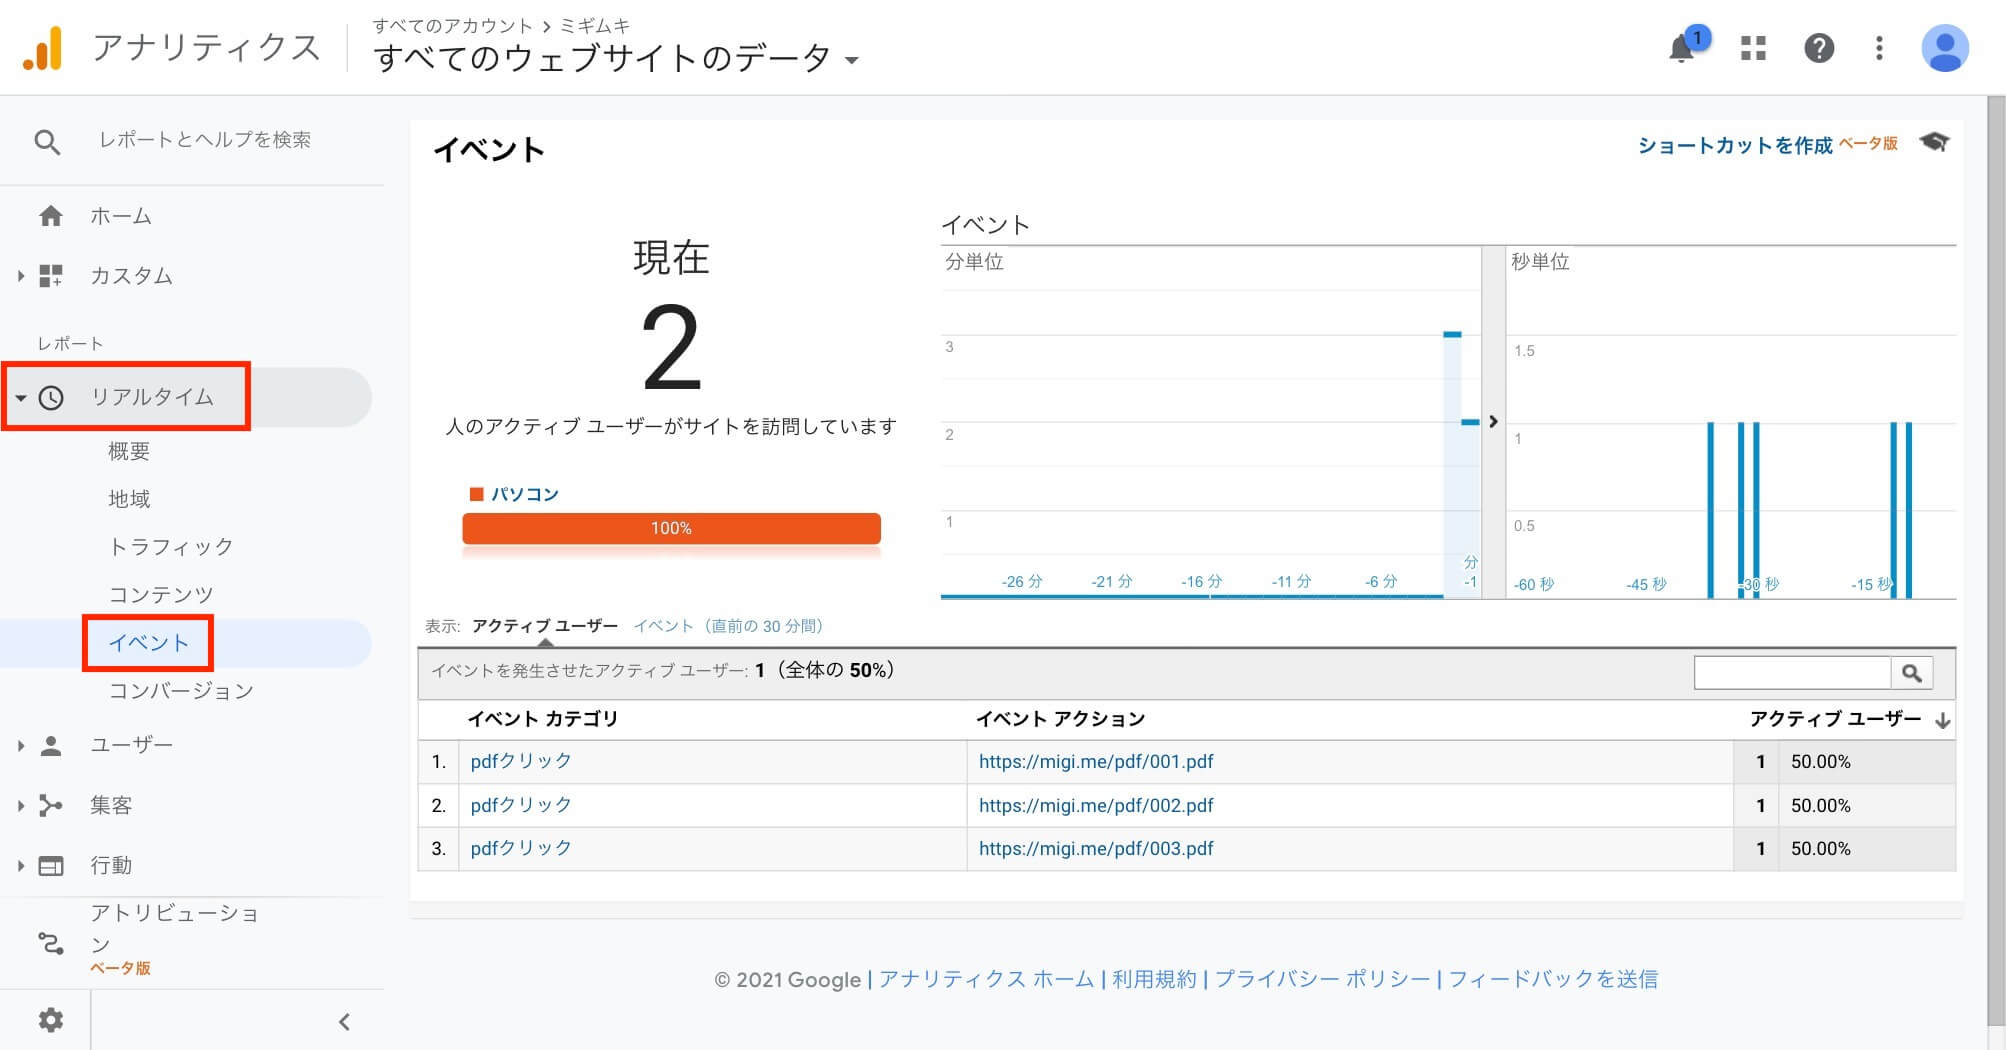Open https://migi.me/pdf/001.pdf action link
This screenshot has width=2006, height=1050.
(1096, 761)
